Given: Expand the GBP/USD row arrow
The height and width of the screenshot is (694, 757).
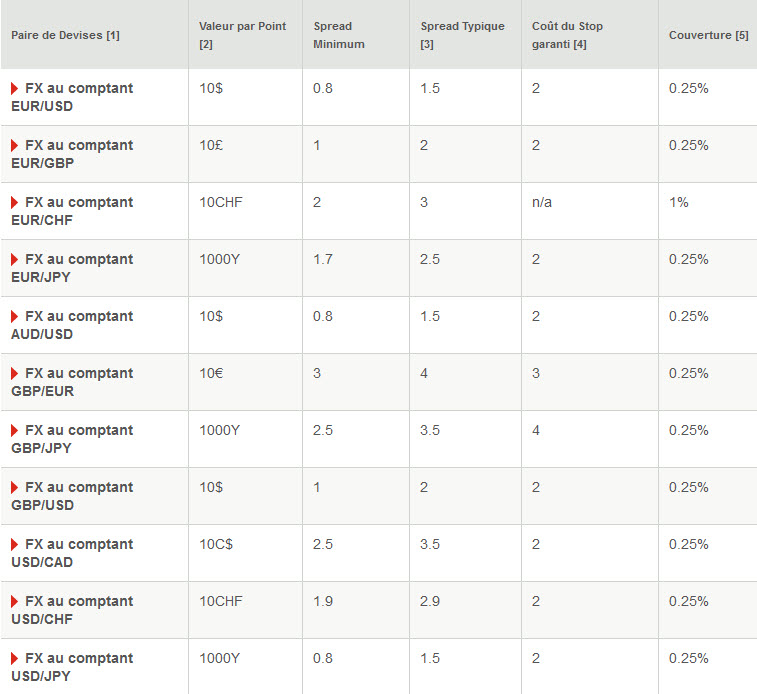Looking at the screenshot, I should tap(15, 488).
